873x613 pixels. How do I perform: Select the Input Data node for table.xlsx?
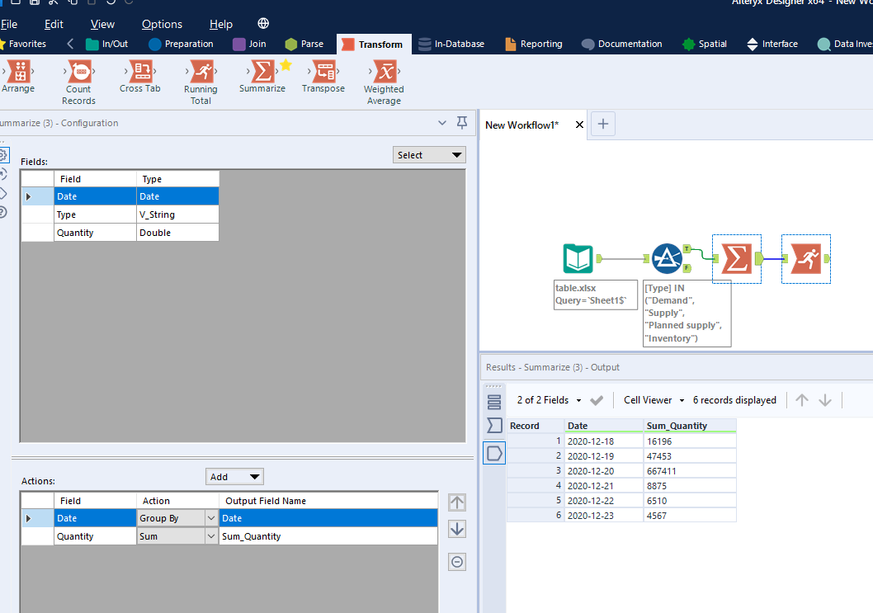click(579, 259)
